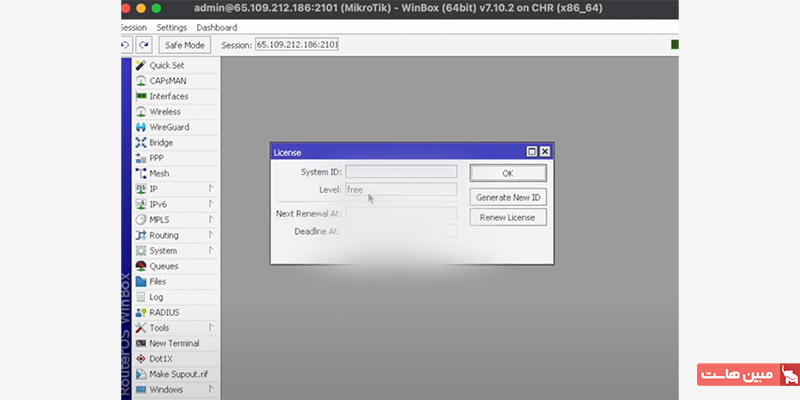Select the New Terminal entry

point(177,343)
